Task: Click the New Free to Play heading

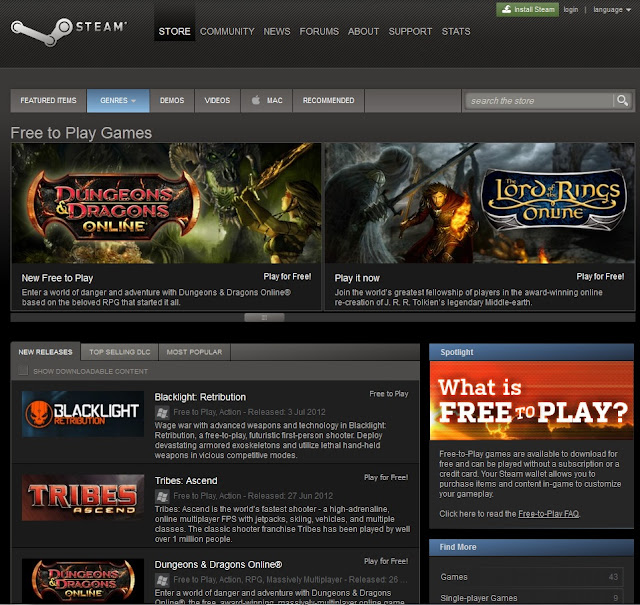Action: click(x=57, y=278)
